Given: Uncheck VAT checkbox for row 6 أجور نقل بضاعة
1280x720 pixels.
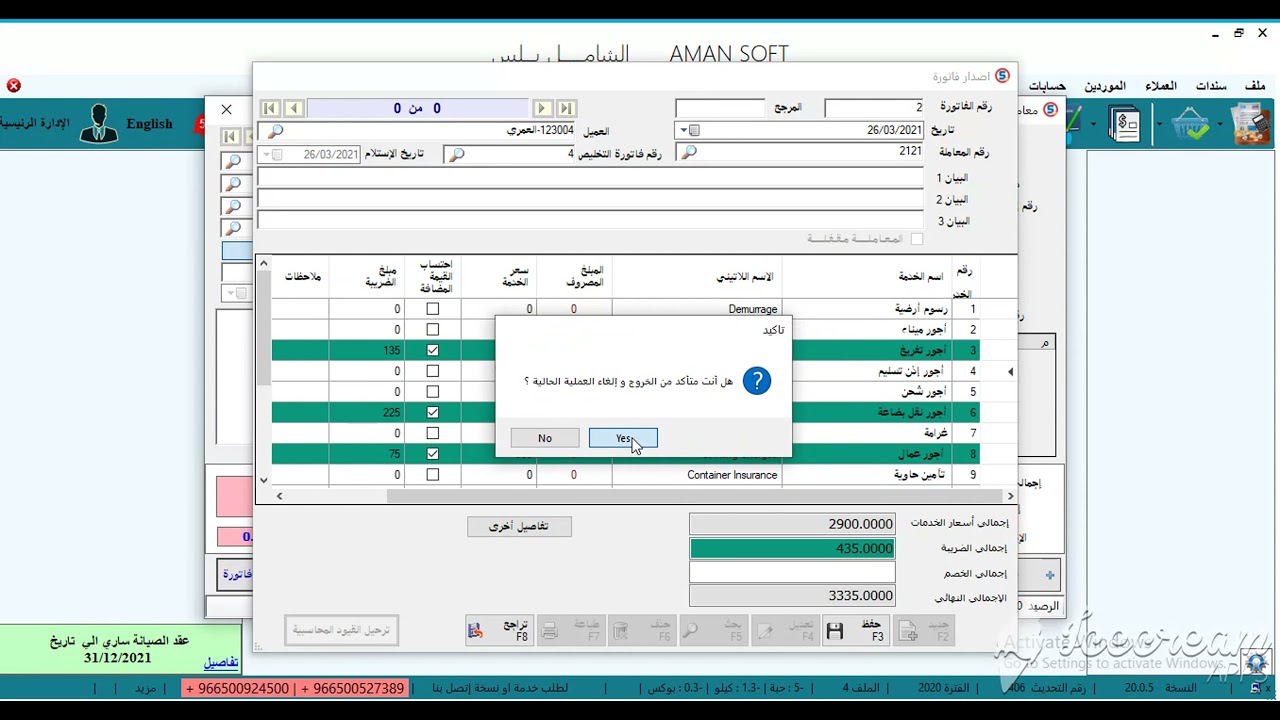Looking at the screenshot, I should pyautogui.click(x=432, y=412).
